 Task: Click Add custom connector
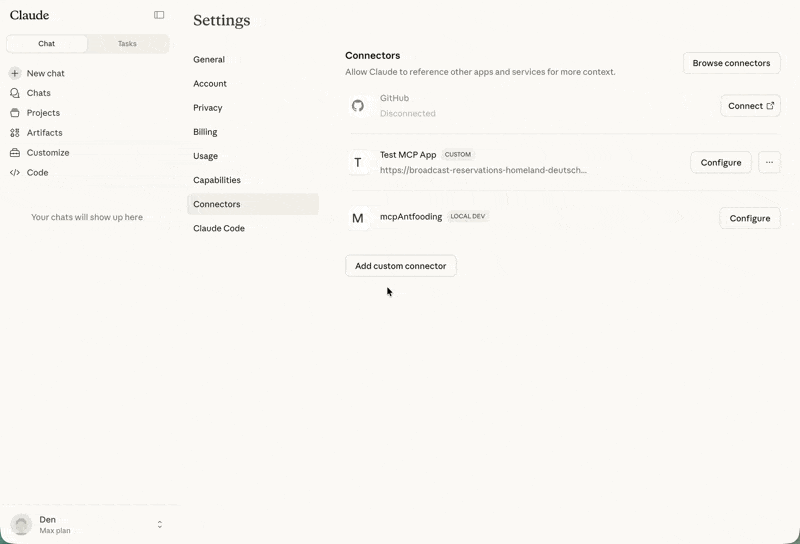[x=401, y=266]
